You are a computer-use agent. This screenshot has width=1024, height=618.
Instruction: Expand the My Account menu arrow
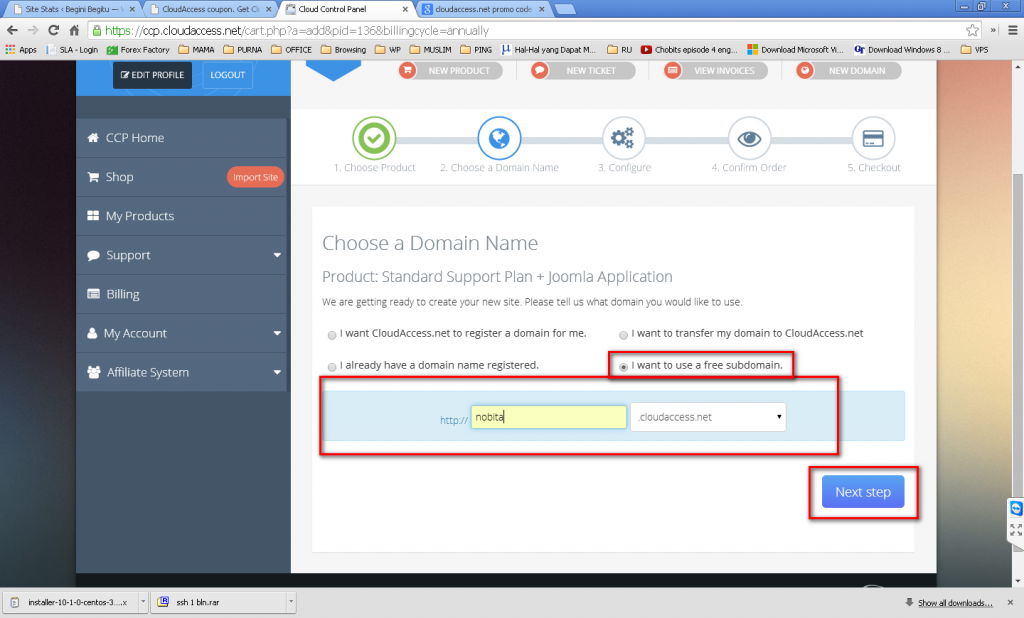pos(277,333)
